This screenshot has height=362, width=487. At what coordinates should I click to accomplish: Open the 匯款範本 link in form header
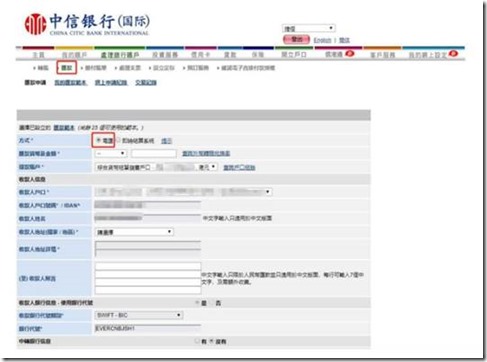[x=64, y=128]
